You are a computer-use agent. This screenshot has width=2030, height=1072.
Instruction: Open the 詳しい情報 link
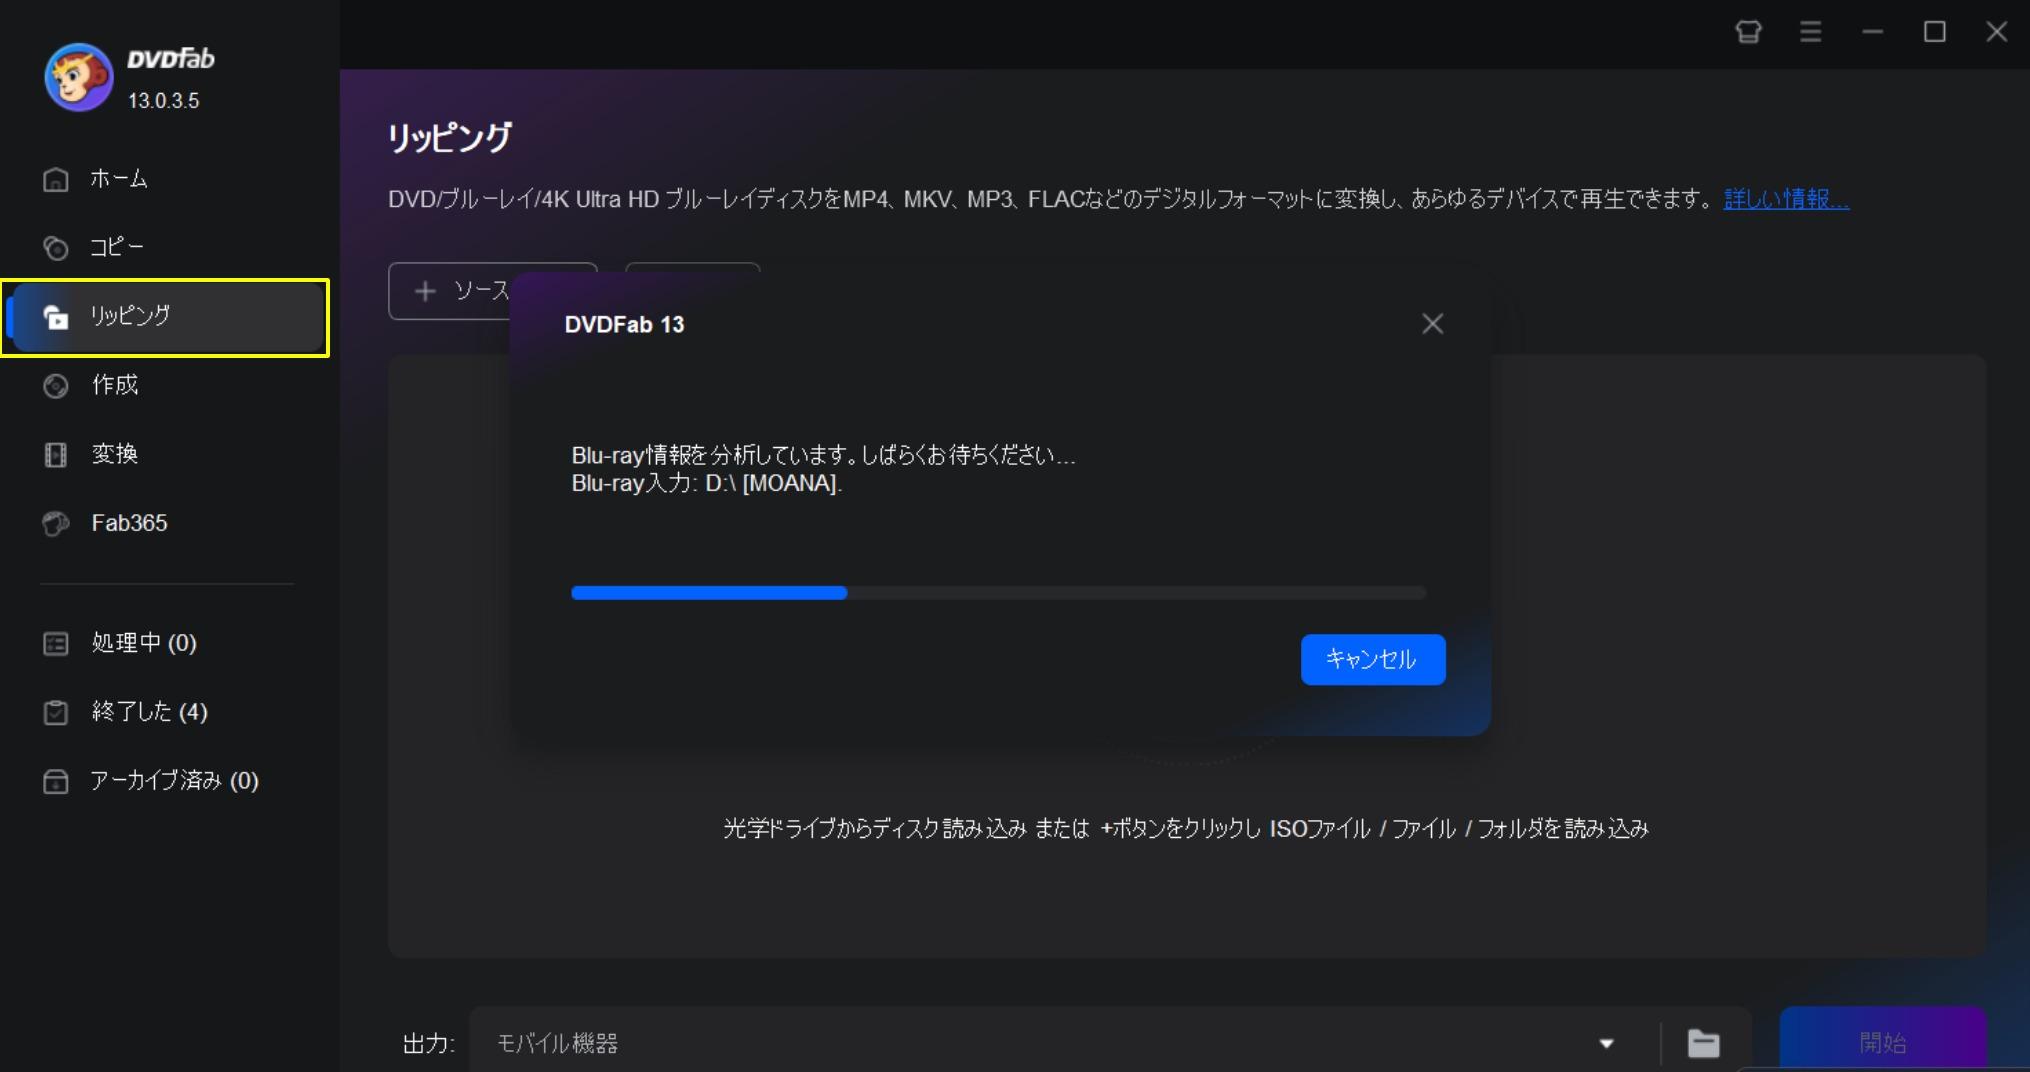[1786, 199]
